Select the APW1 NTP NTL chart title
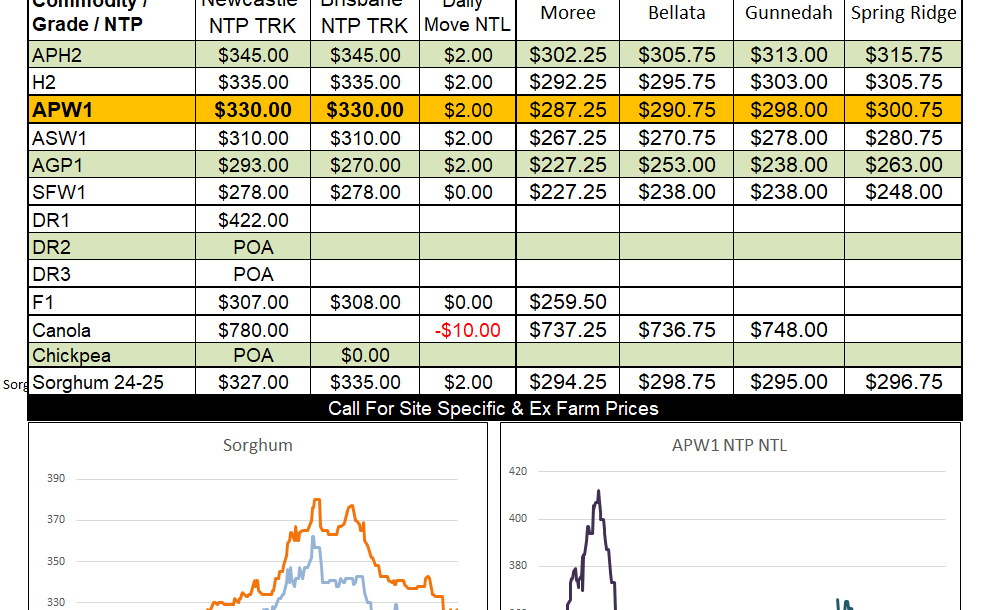Screen dimensions: 993x610 tap(729, 445)
